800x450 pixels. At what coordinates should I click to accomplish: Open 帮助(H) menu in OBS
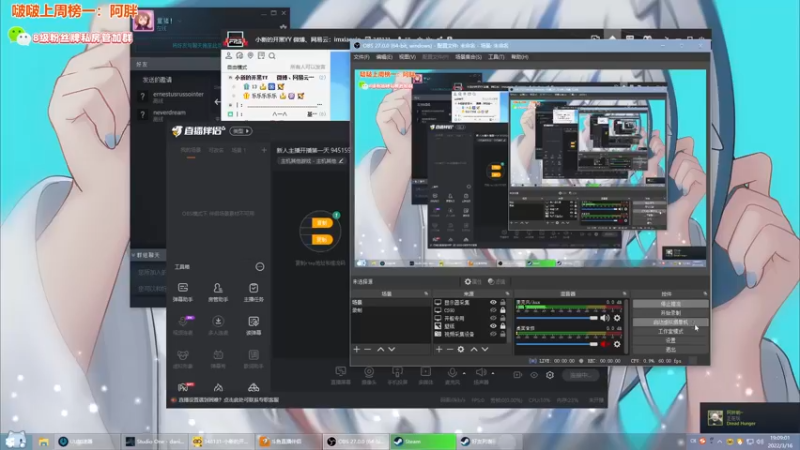pyautogui.click(x=519, y=57)
